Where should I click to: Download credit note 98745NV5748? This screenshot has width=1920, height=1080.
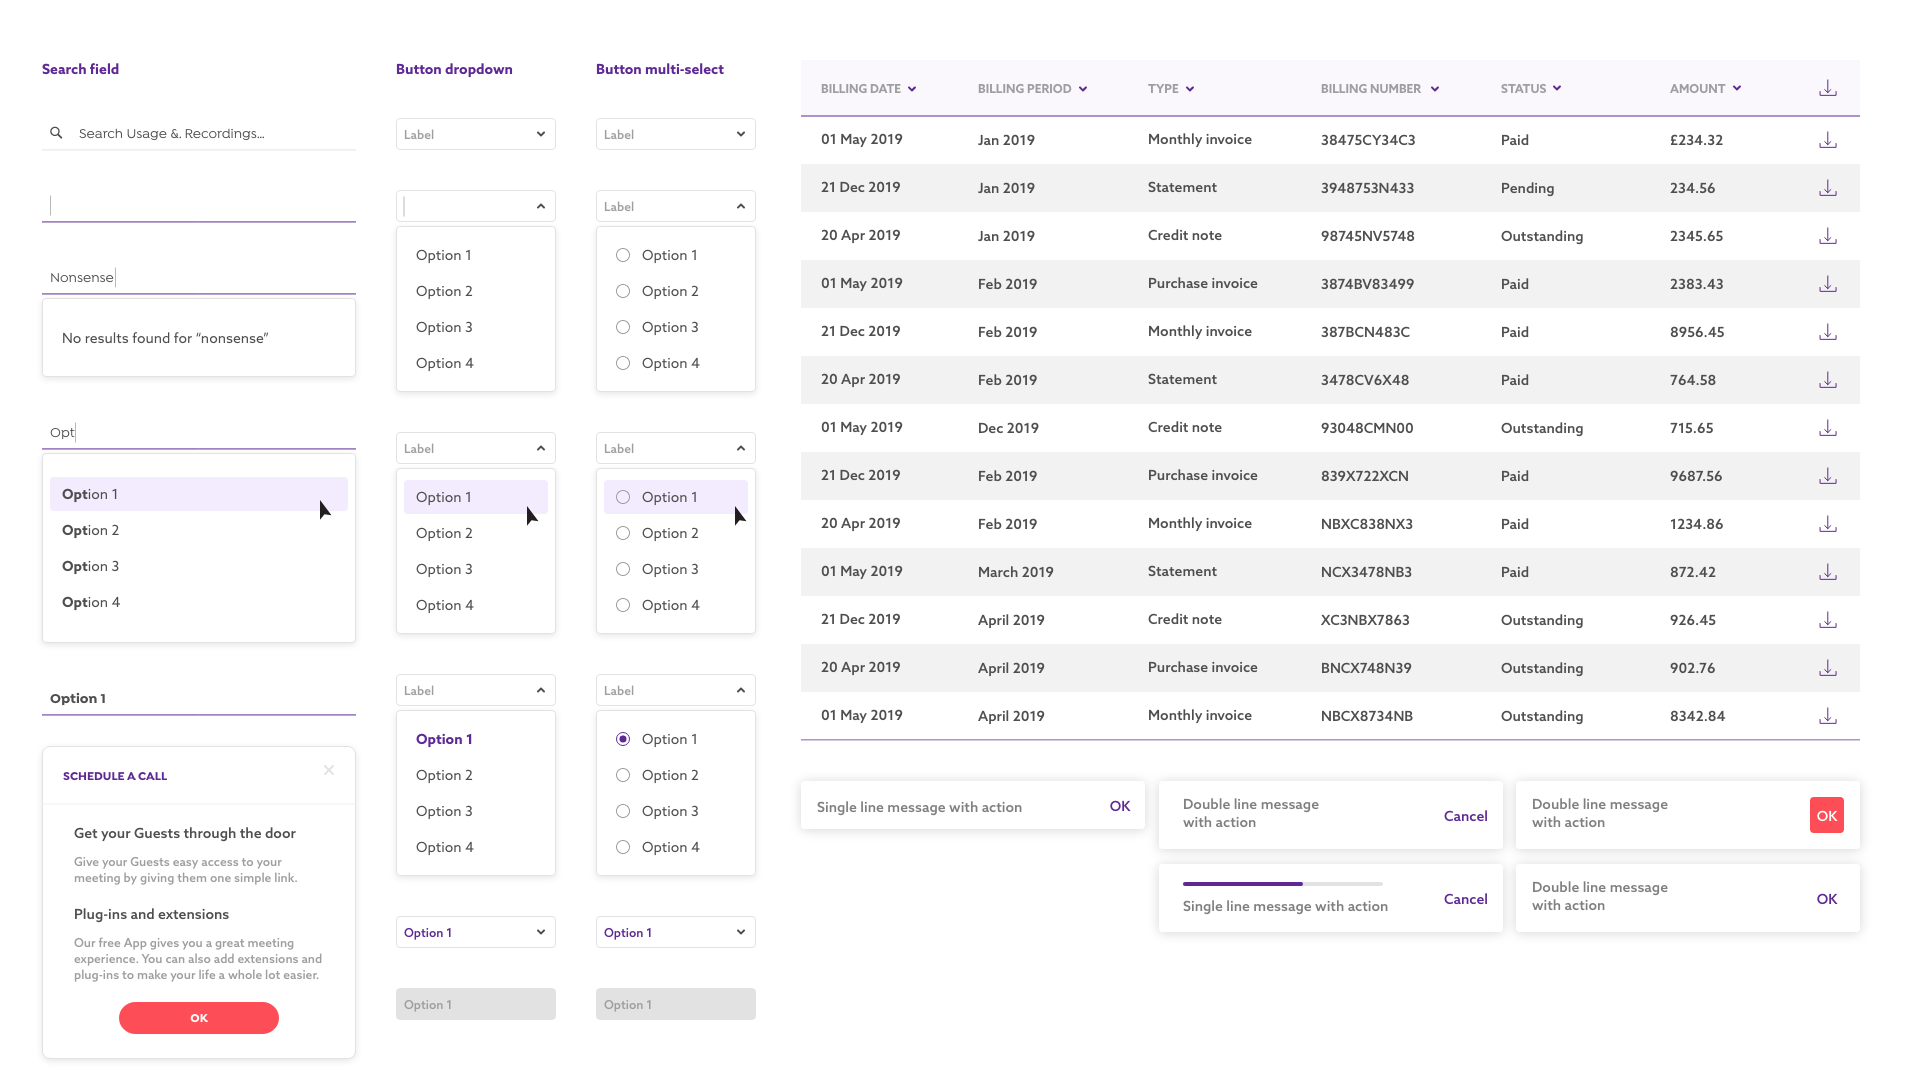coord(1827,236)
